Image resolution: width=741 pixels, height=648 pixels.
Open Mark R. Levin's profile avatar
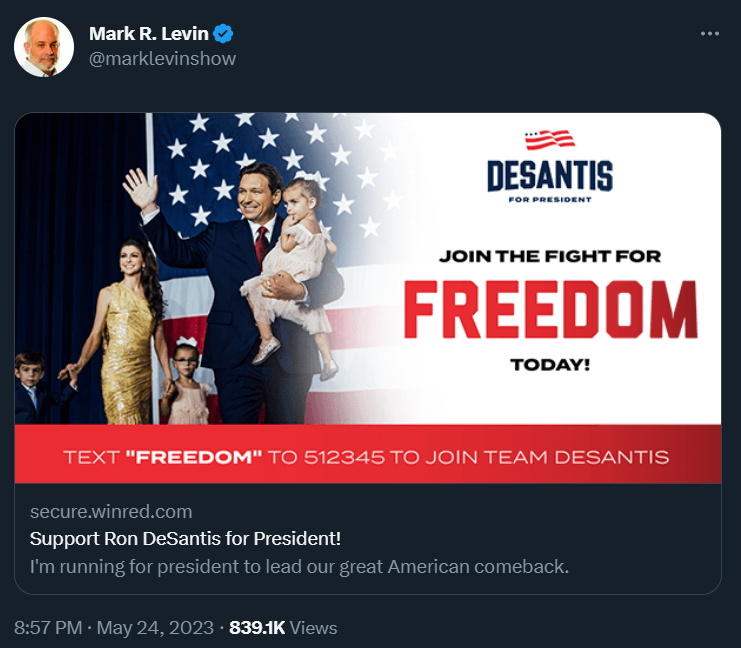point(44,47)
